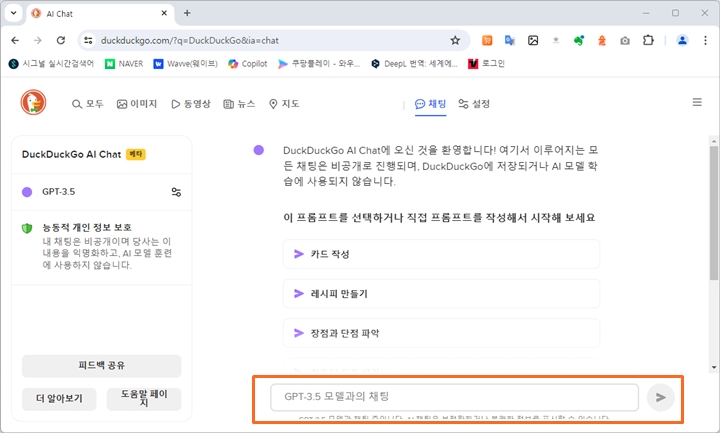This screenshot has height=433, width=720.
Task: Send the chat message arrow button
Action: [x=660, y=397]
